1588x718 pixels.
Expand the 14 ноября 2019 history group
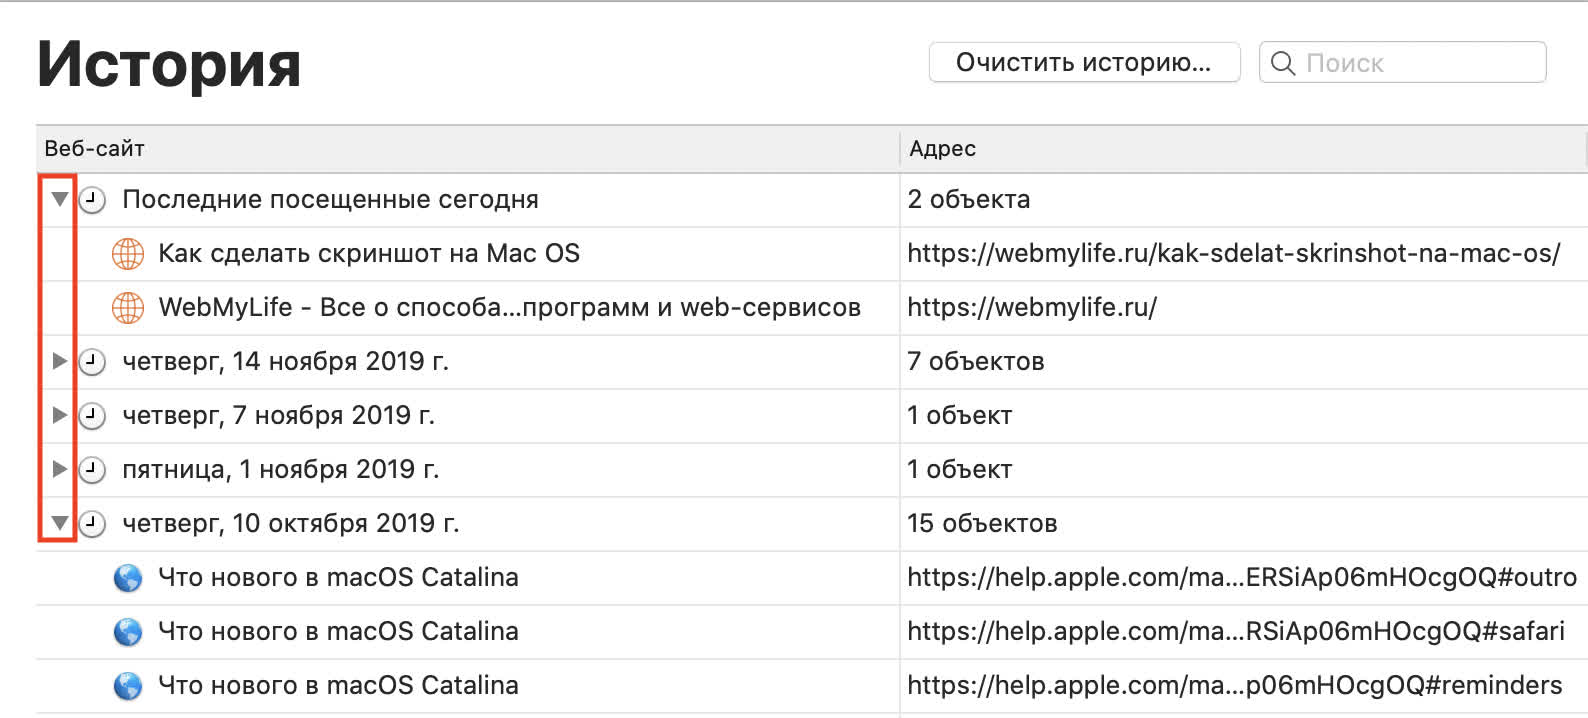pyautogui.click(x=60, y=361)
